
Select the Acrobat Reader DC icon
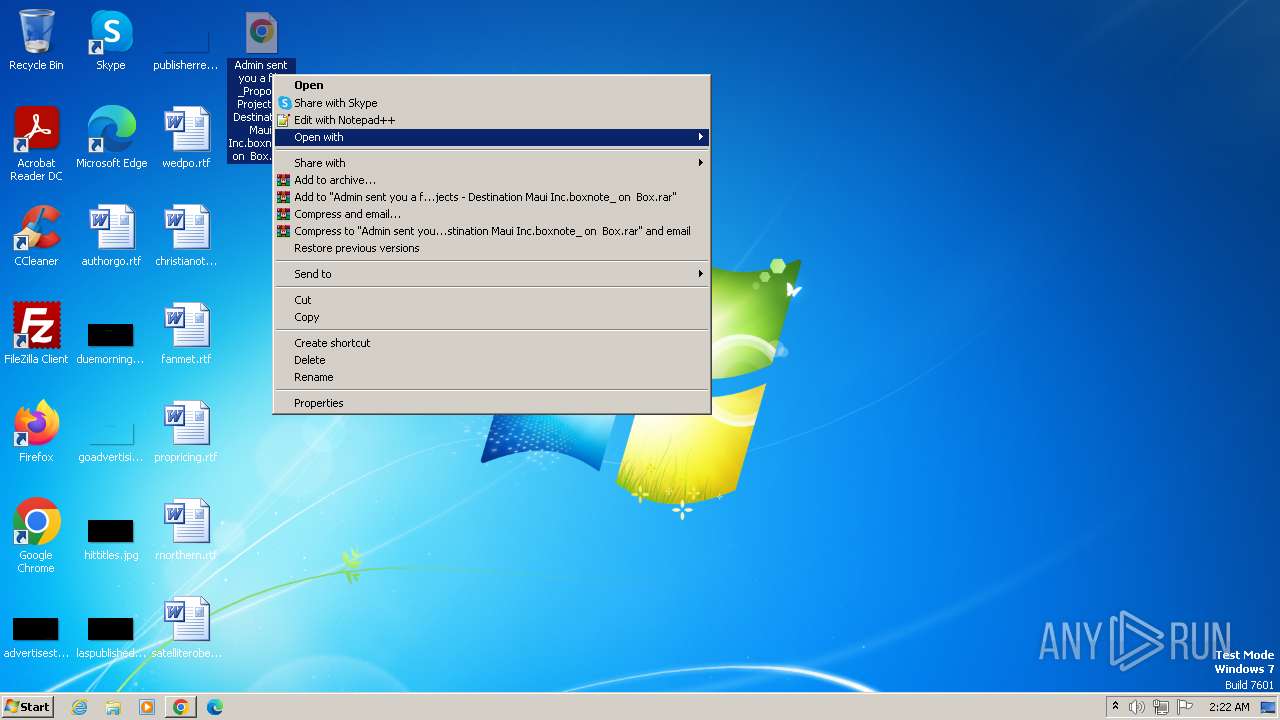[36, 144]
